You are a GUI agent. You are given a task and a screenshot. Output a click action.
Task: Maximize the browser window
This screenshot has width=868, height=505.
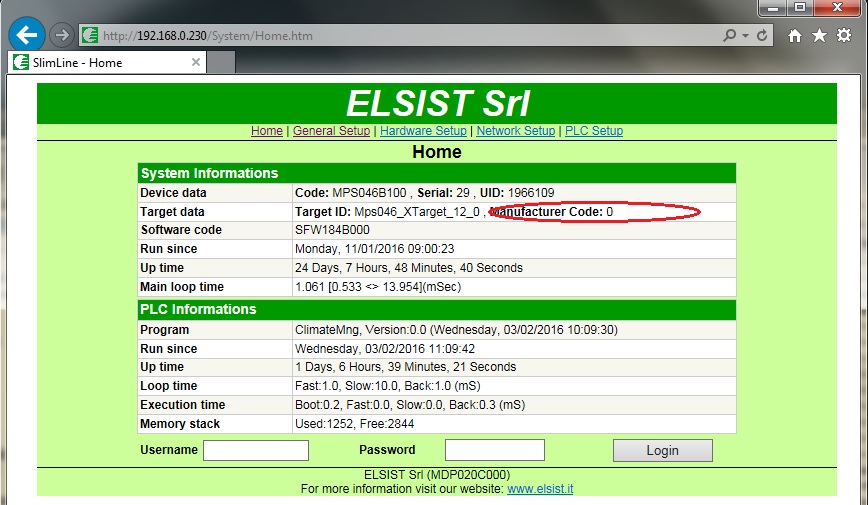click(799, 8)
